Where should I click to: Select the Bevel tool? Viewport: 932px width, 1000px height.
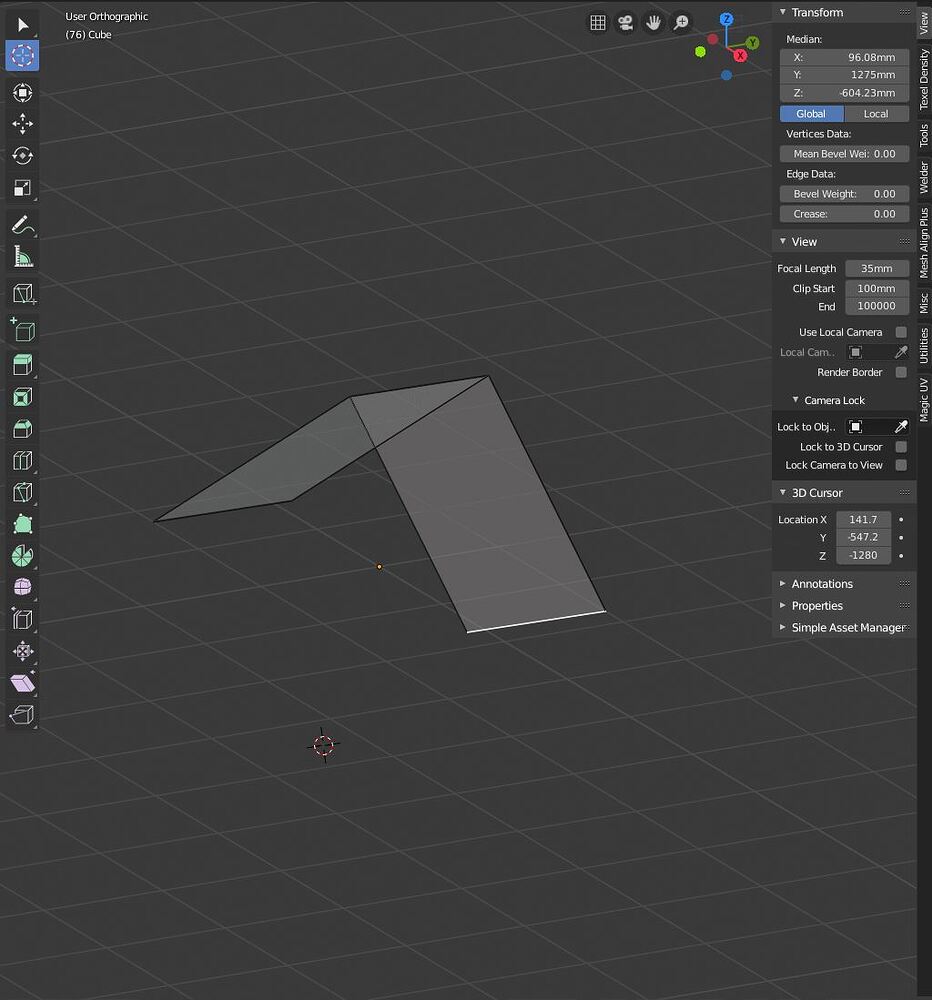pos(22,429)
